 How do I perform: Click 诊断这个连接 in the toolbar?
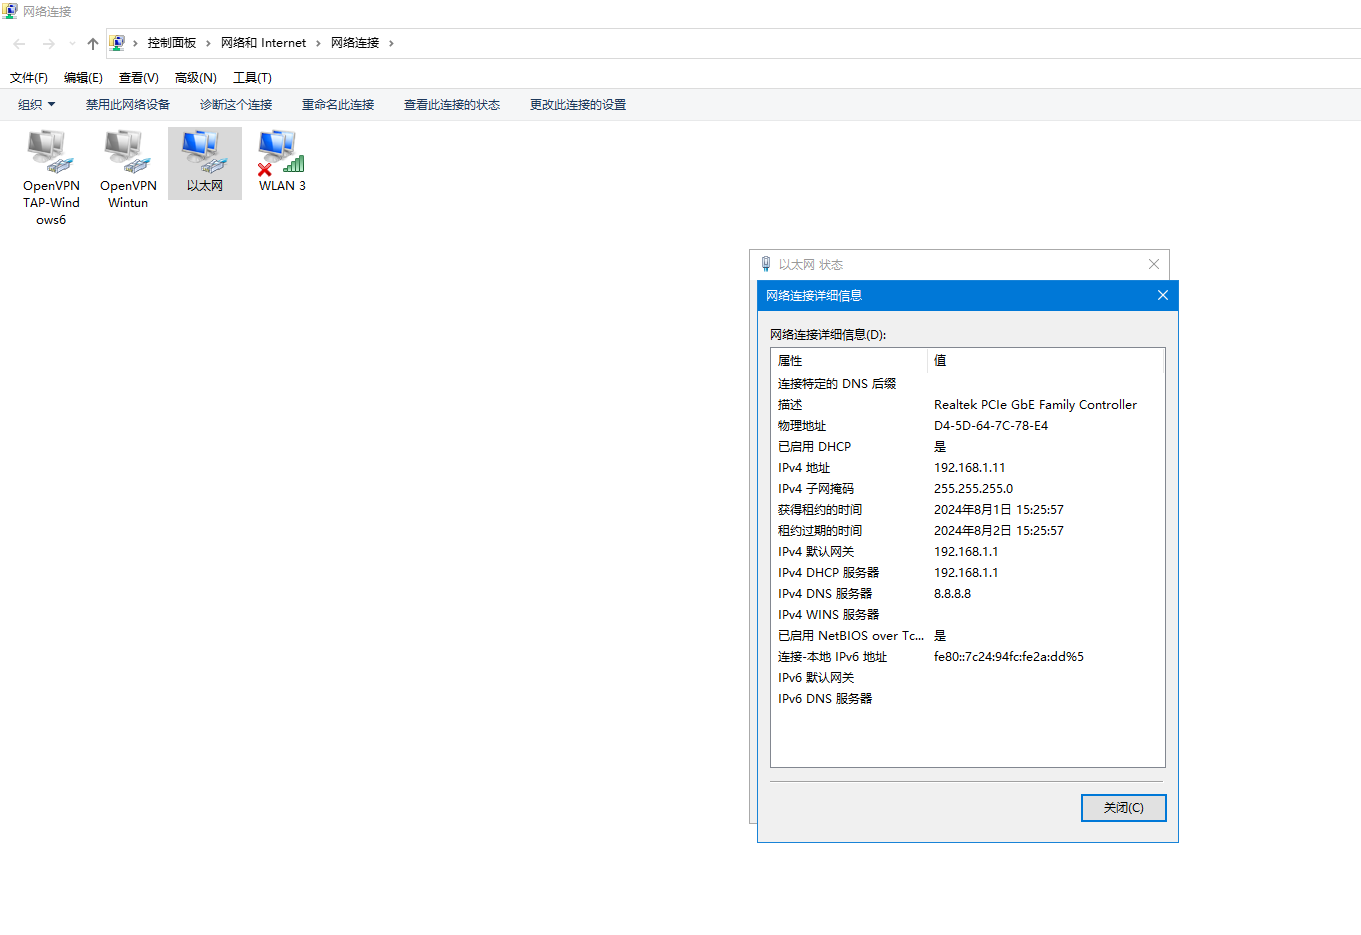236,105
